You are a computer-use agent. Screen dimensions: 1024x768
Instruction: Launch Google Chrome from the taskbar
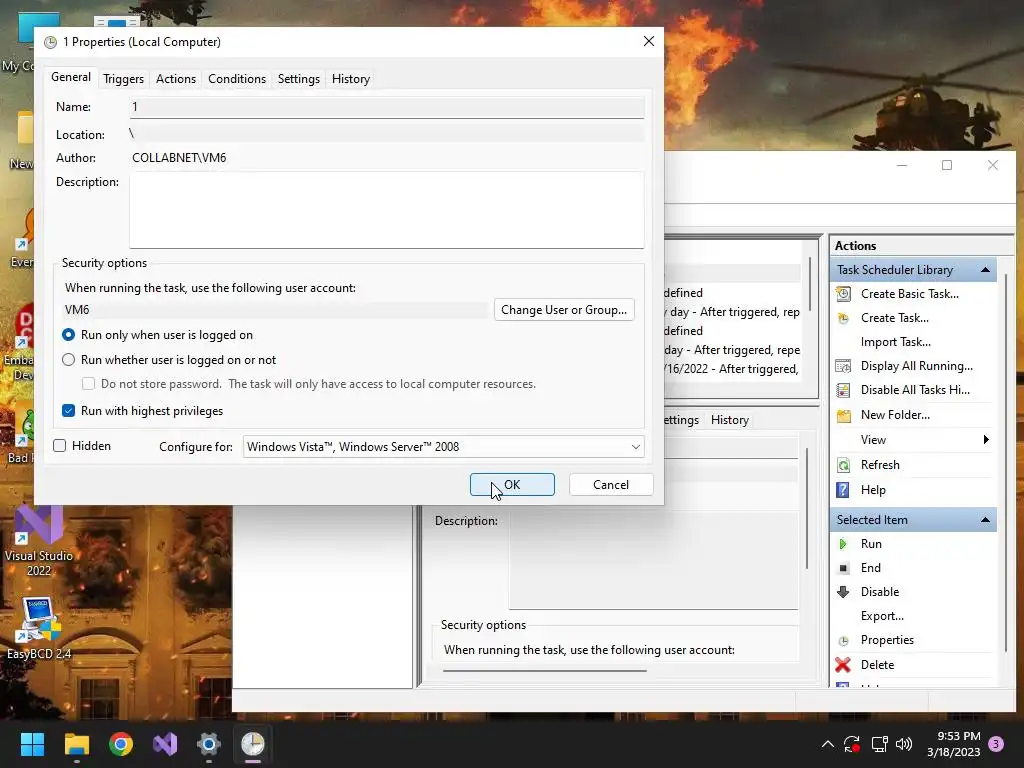tap(121, 744)
